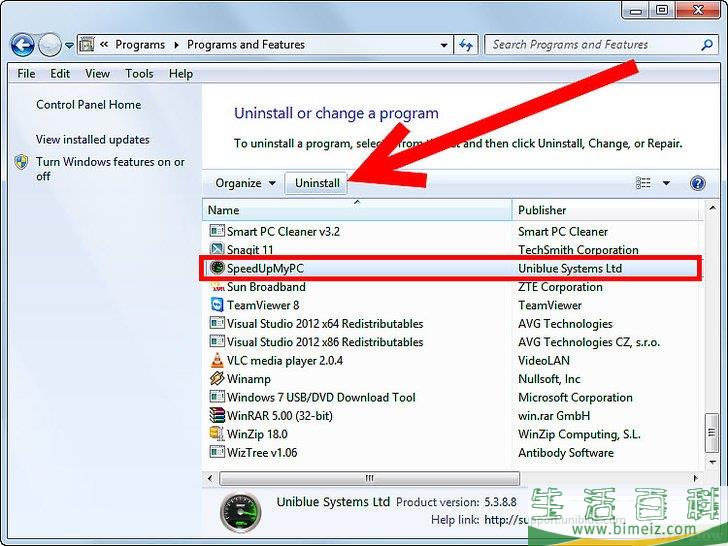Click the WinRAR 5.00 books icon
Image resolution: width=728 pixels, height=546 pixels.
(x=217, y=415)
